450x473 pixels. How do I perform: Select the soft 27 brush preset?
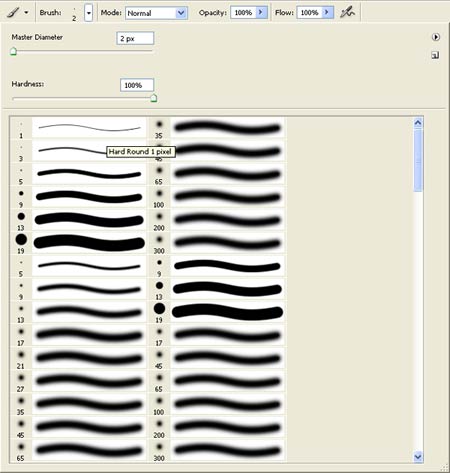tap(79, 381)
